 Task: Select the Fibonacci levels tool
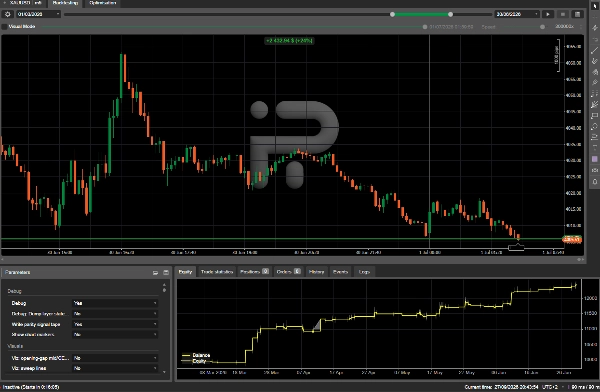click(x=594, y=94)
